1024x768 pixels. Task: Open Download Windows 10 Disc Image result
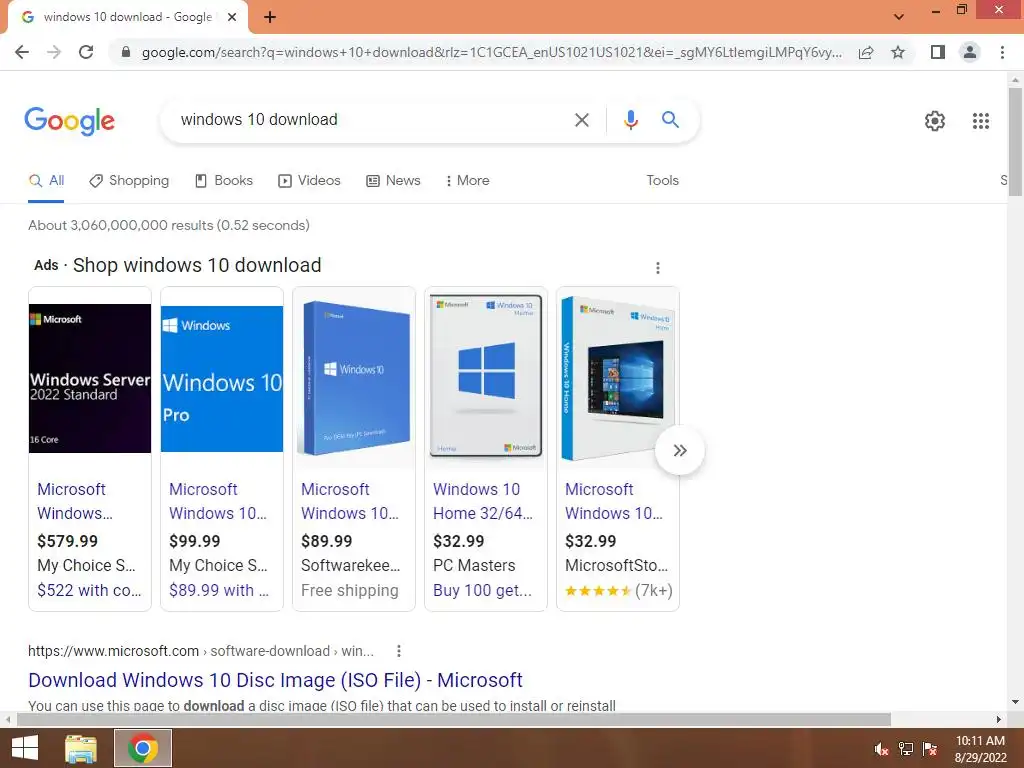(x=275, y=680)
